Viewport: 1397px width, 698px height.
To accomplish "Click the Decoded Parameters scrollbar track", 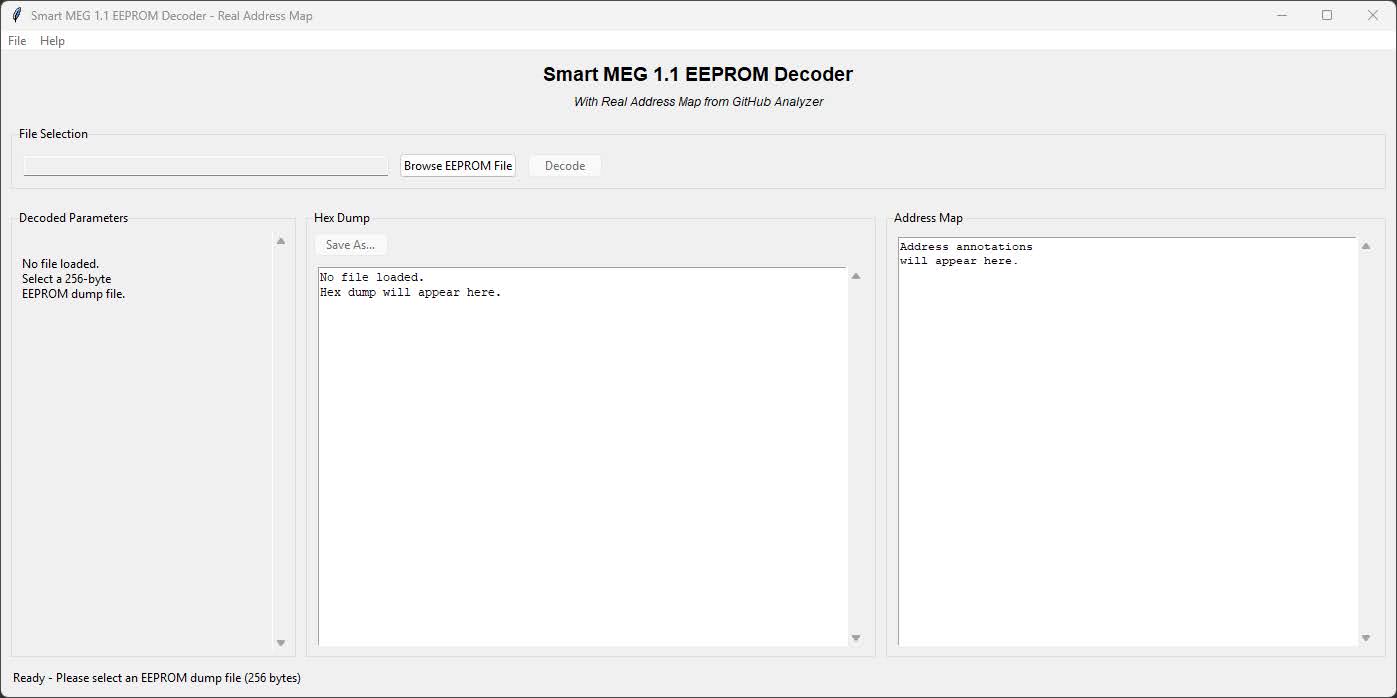I will point(281,442).
